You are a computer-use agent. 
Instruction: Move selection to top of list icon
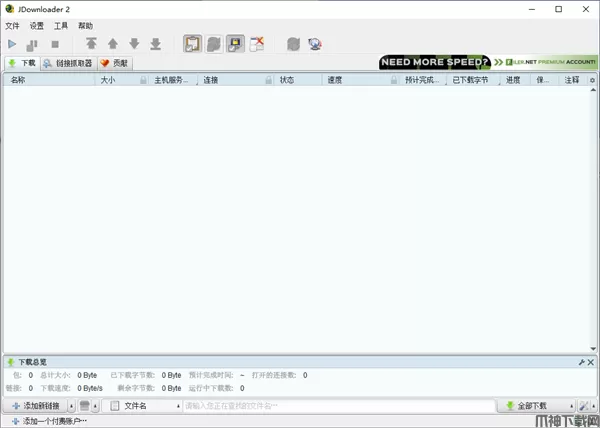[x=91, y=44]
